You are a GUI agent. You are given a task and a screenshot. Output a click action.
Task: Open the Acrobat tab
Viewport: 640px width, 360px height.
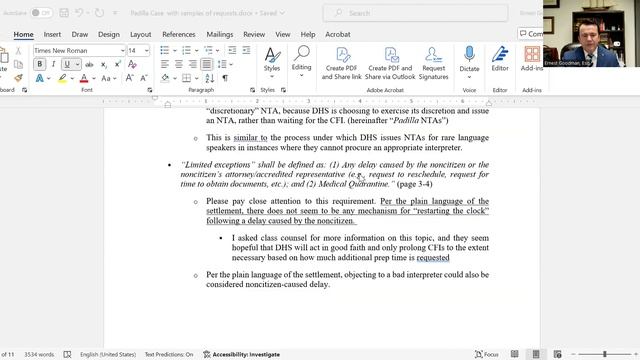click(338, 35)
